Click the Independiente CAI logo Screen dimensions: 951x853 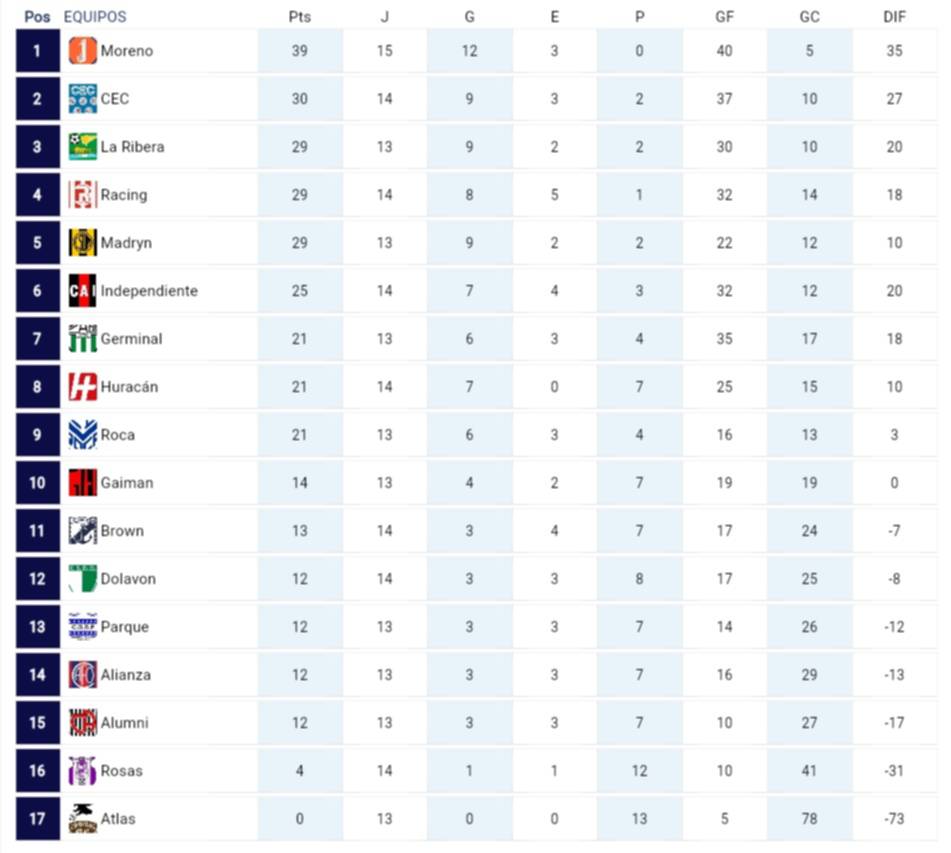(83, 291)
